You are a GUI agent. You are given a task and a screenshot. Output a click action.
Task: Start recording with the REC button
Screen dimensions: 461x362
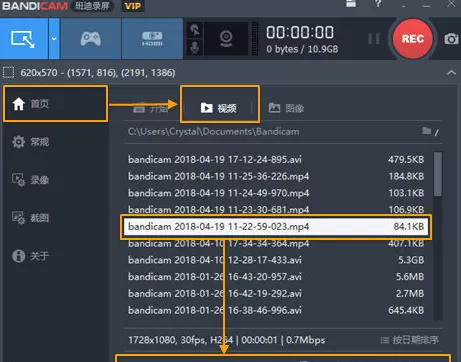(413, 39)
